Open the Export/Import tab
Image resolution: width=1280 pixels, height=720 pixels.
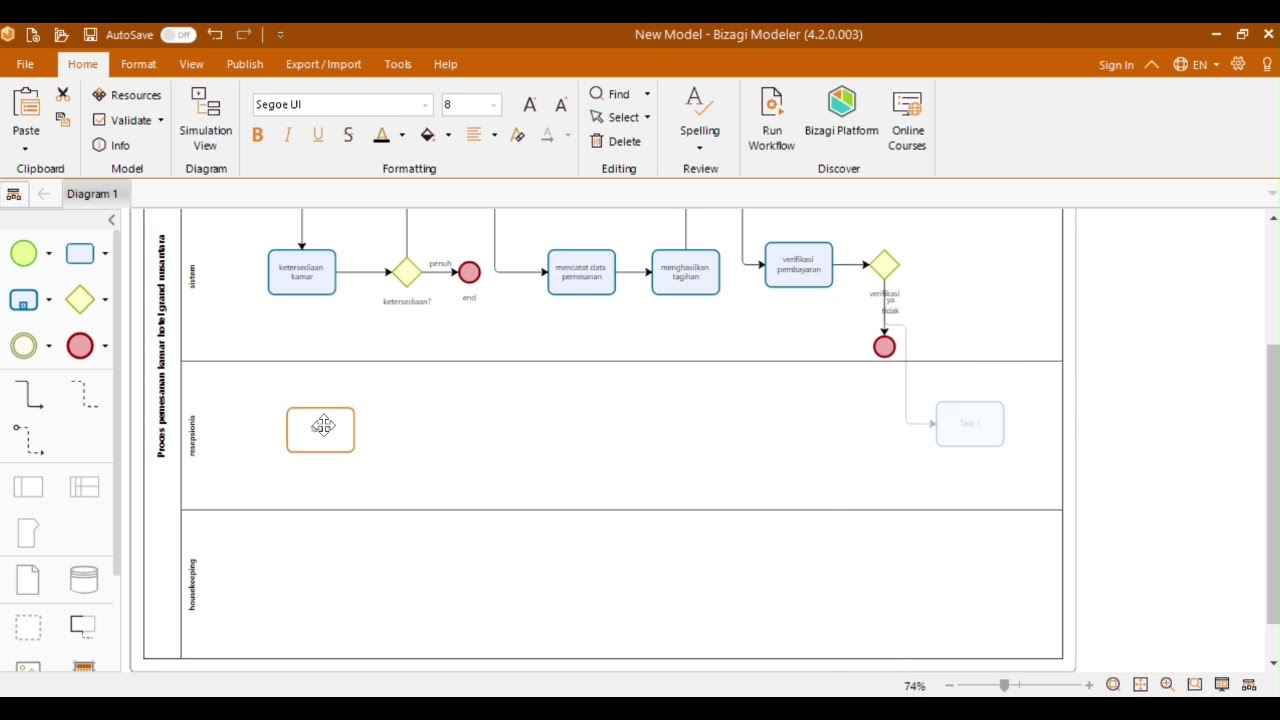324,64
